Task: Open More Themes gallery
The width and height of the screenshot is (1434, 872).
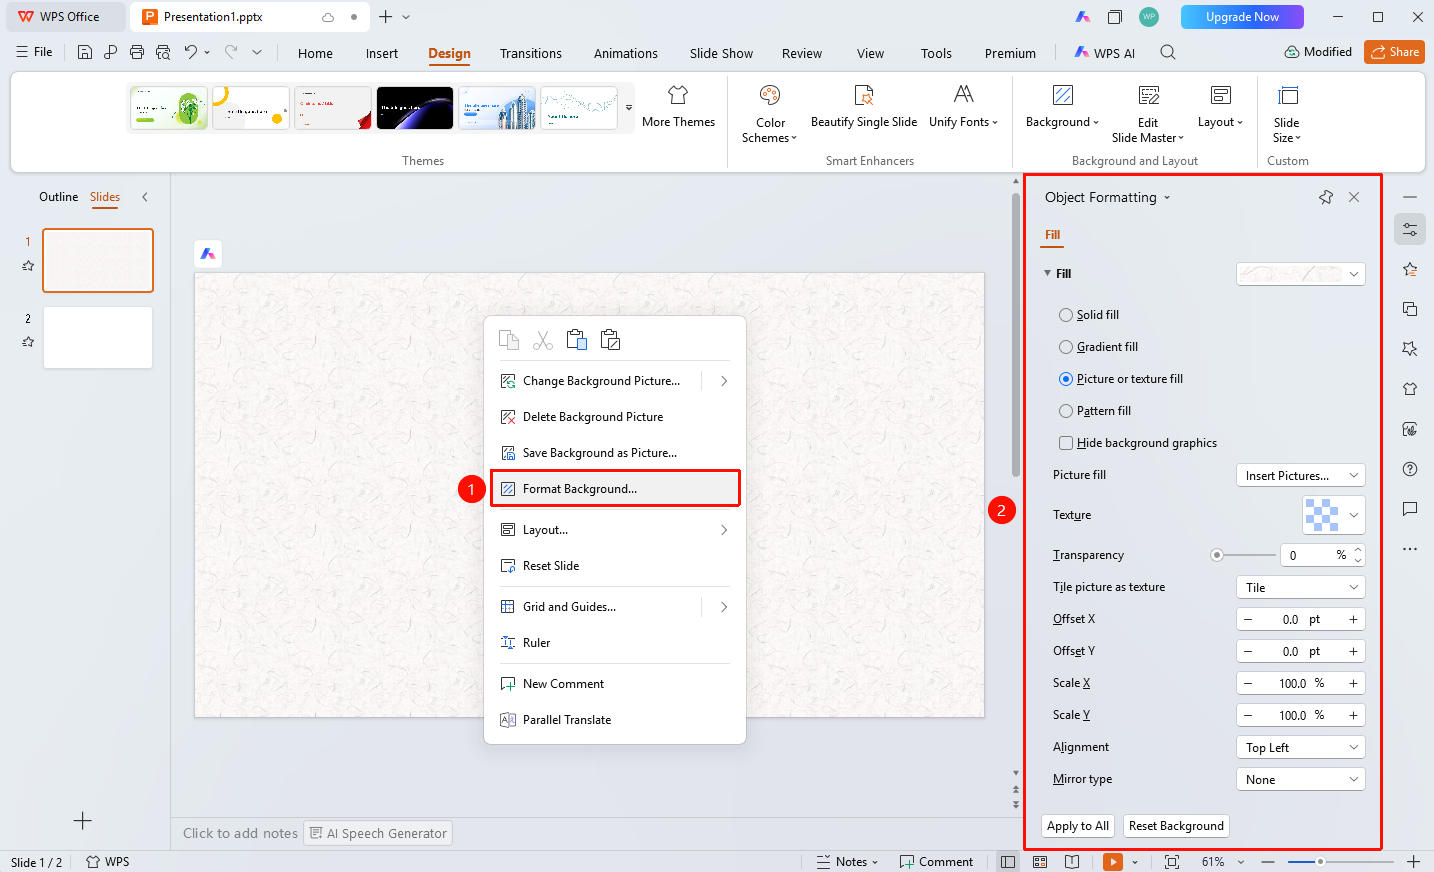Action: pos(678,108)
